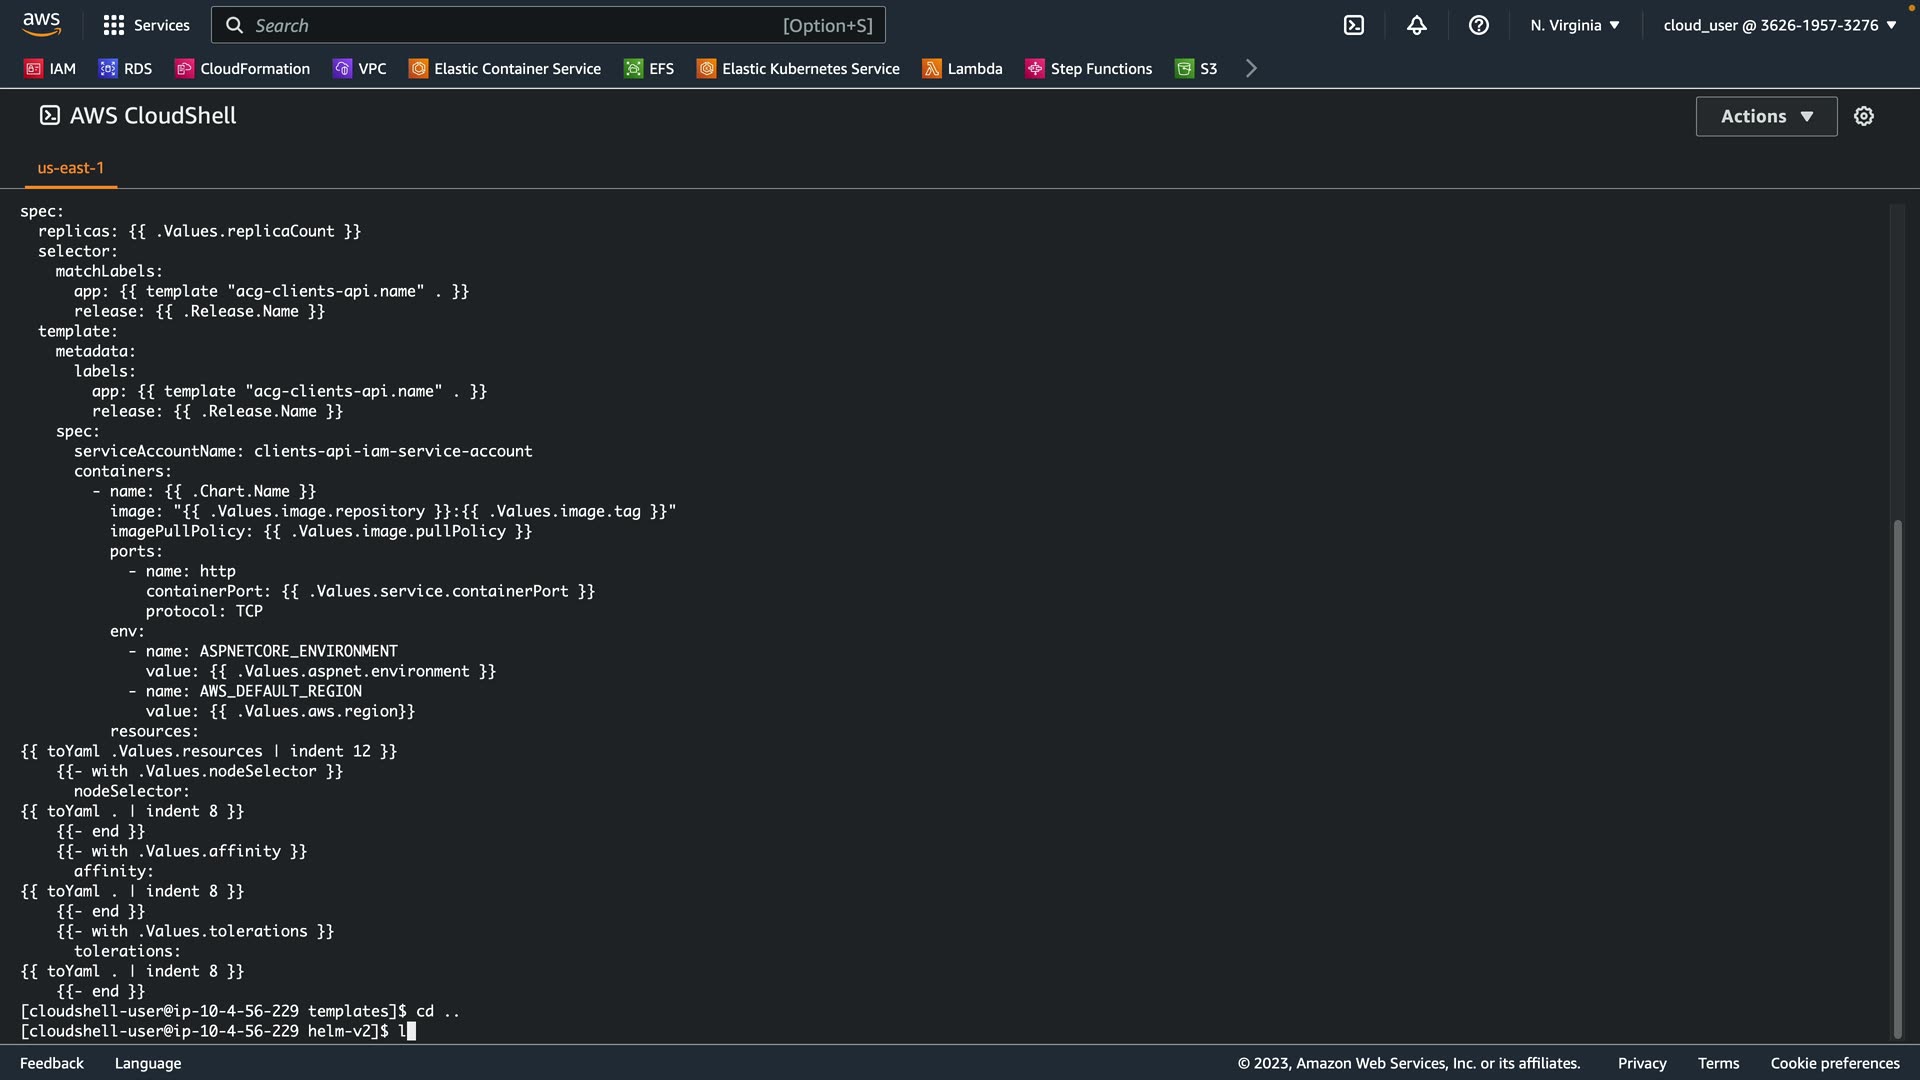Click the AWS search input field
1920x1080 pixels.
tap(548, 25)
